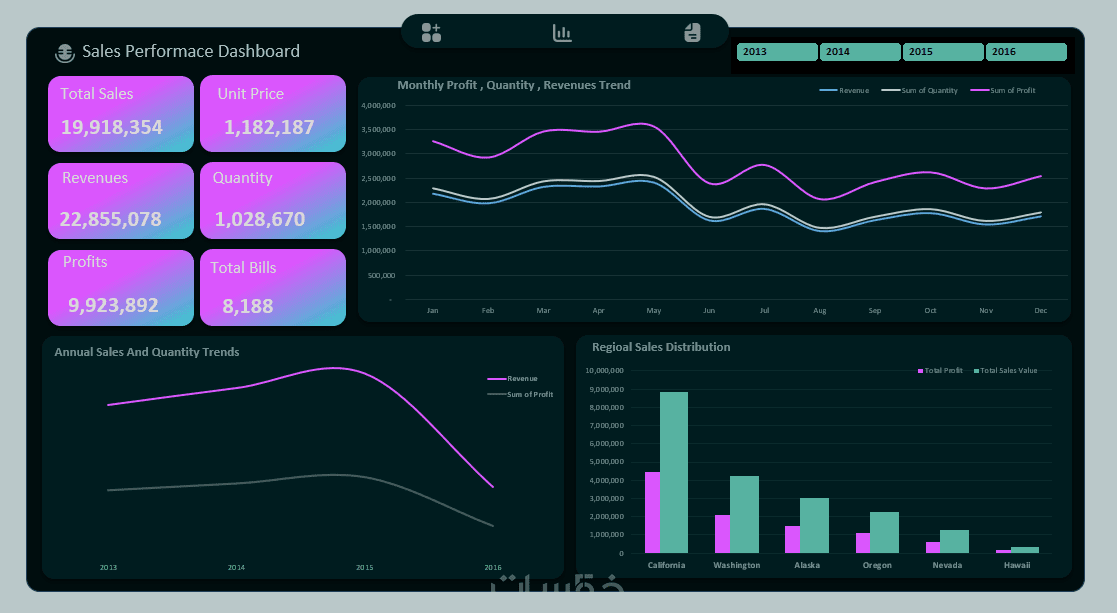Viewport: 1117px width, 613px height.
Task: Click the Total Sales KPI card
Action: click(x=121, y=114)
